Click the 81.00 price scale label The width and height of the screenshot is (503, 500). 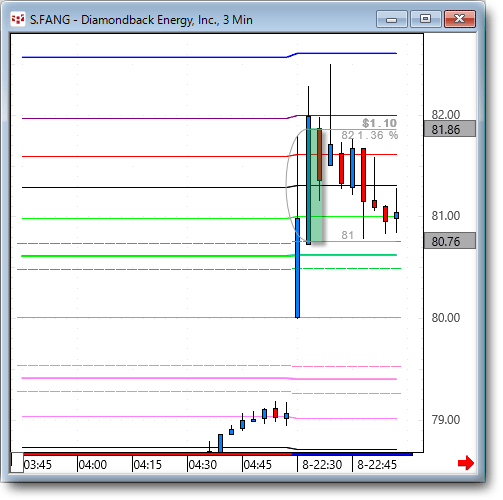click(446, 216)
